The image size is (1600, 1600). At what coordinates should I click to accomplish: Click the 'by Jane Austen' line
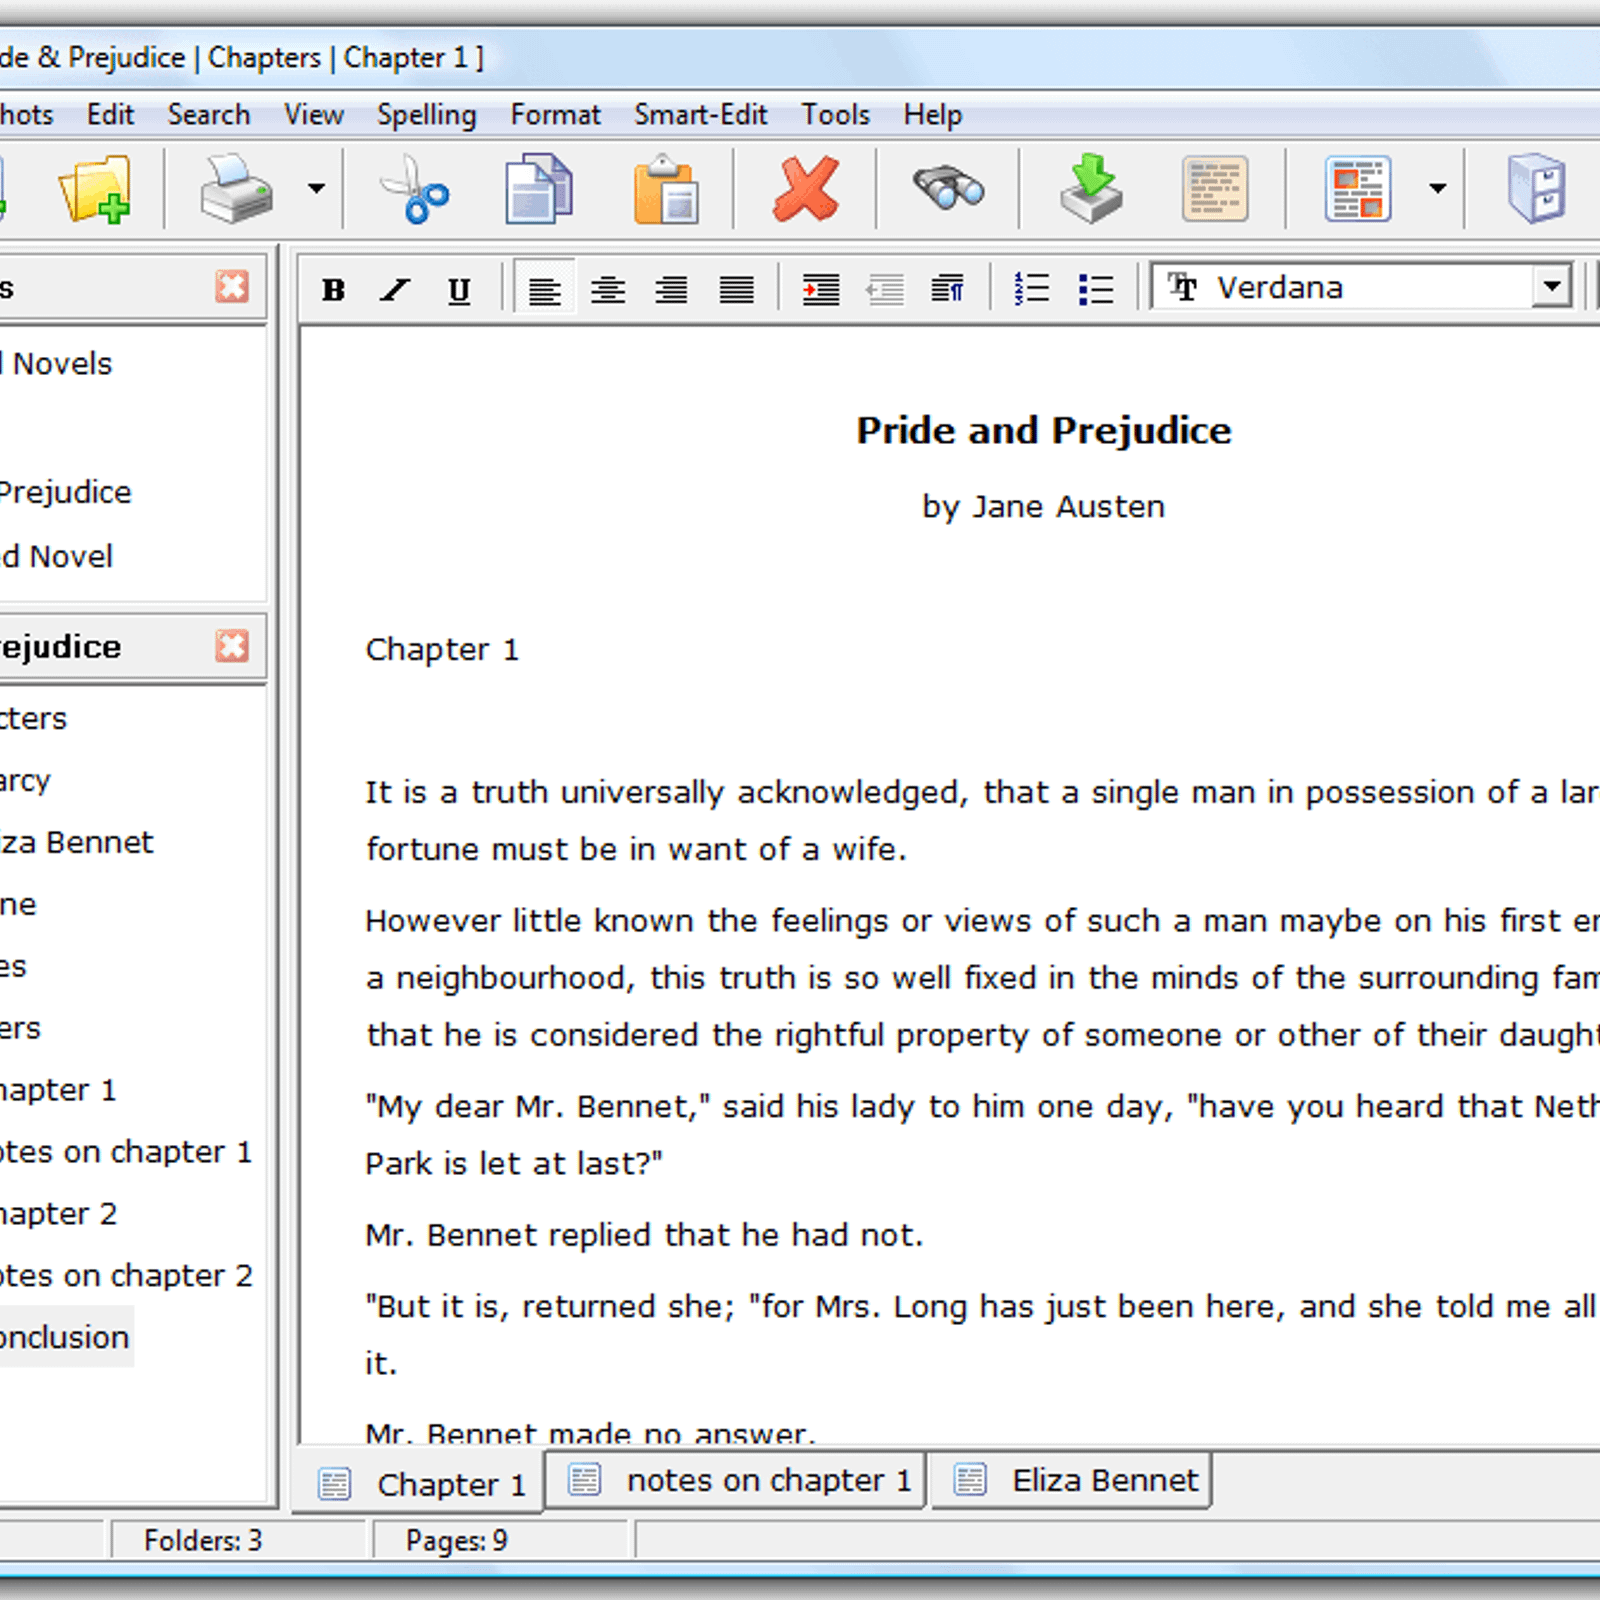[x=1044, y=507]
